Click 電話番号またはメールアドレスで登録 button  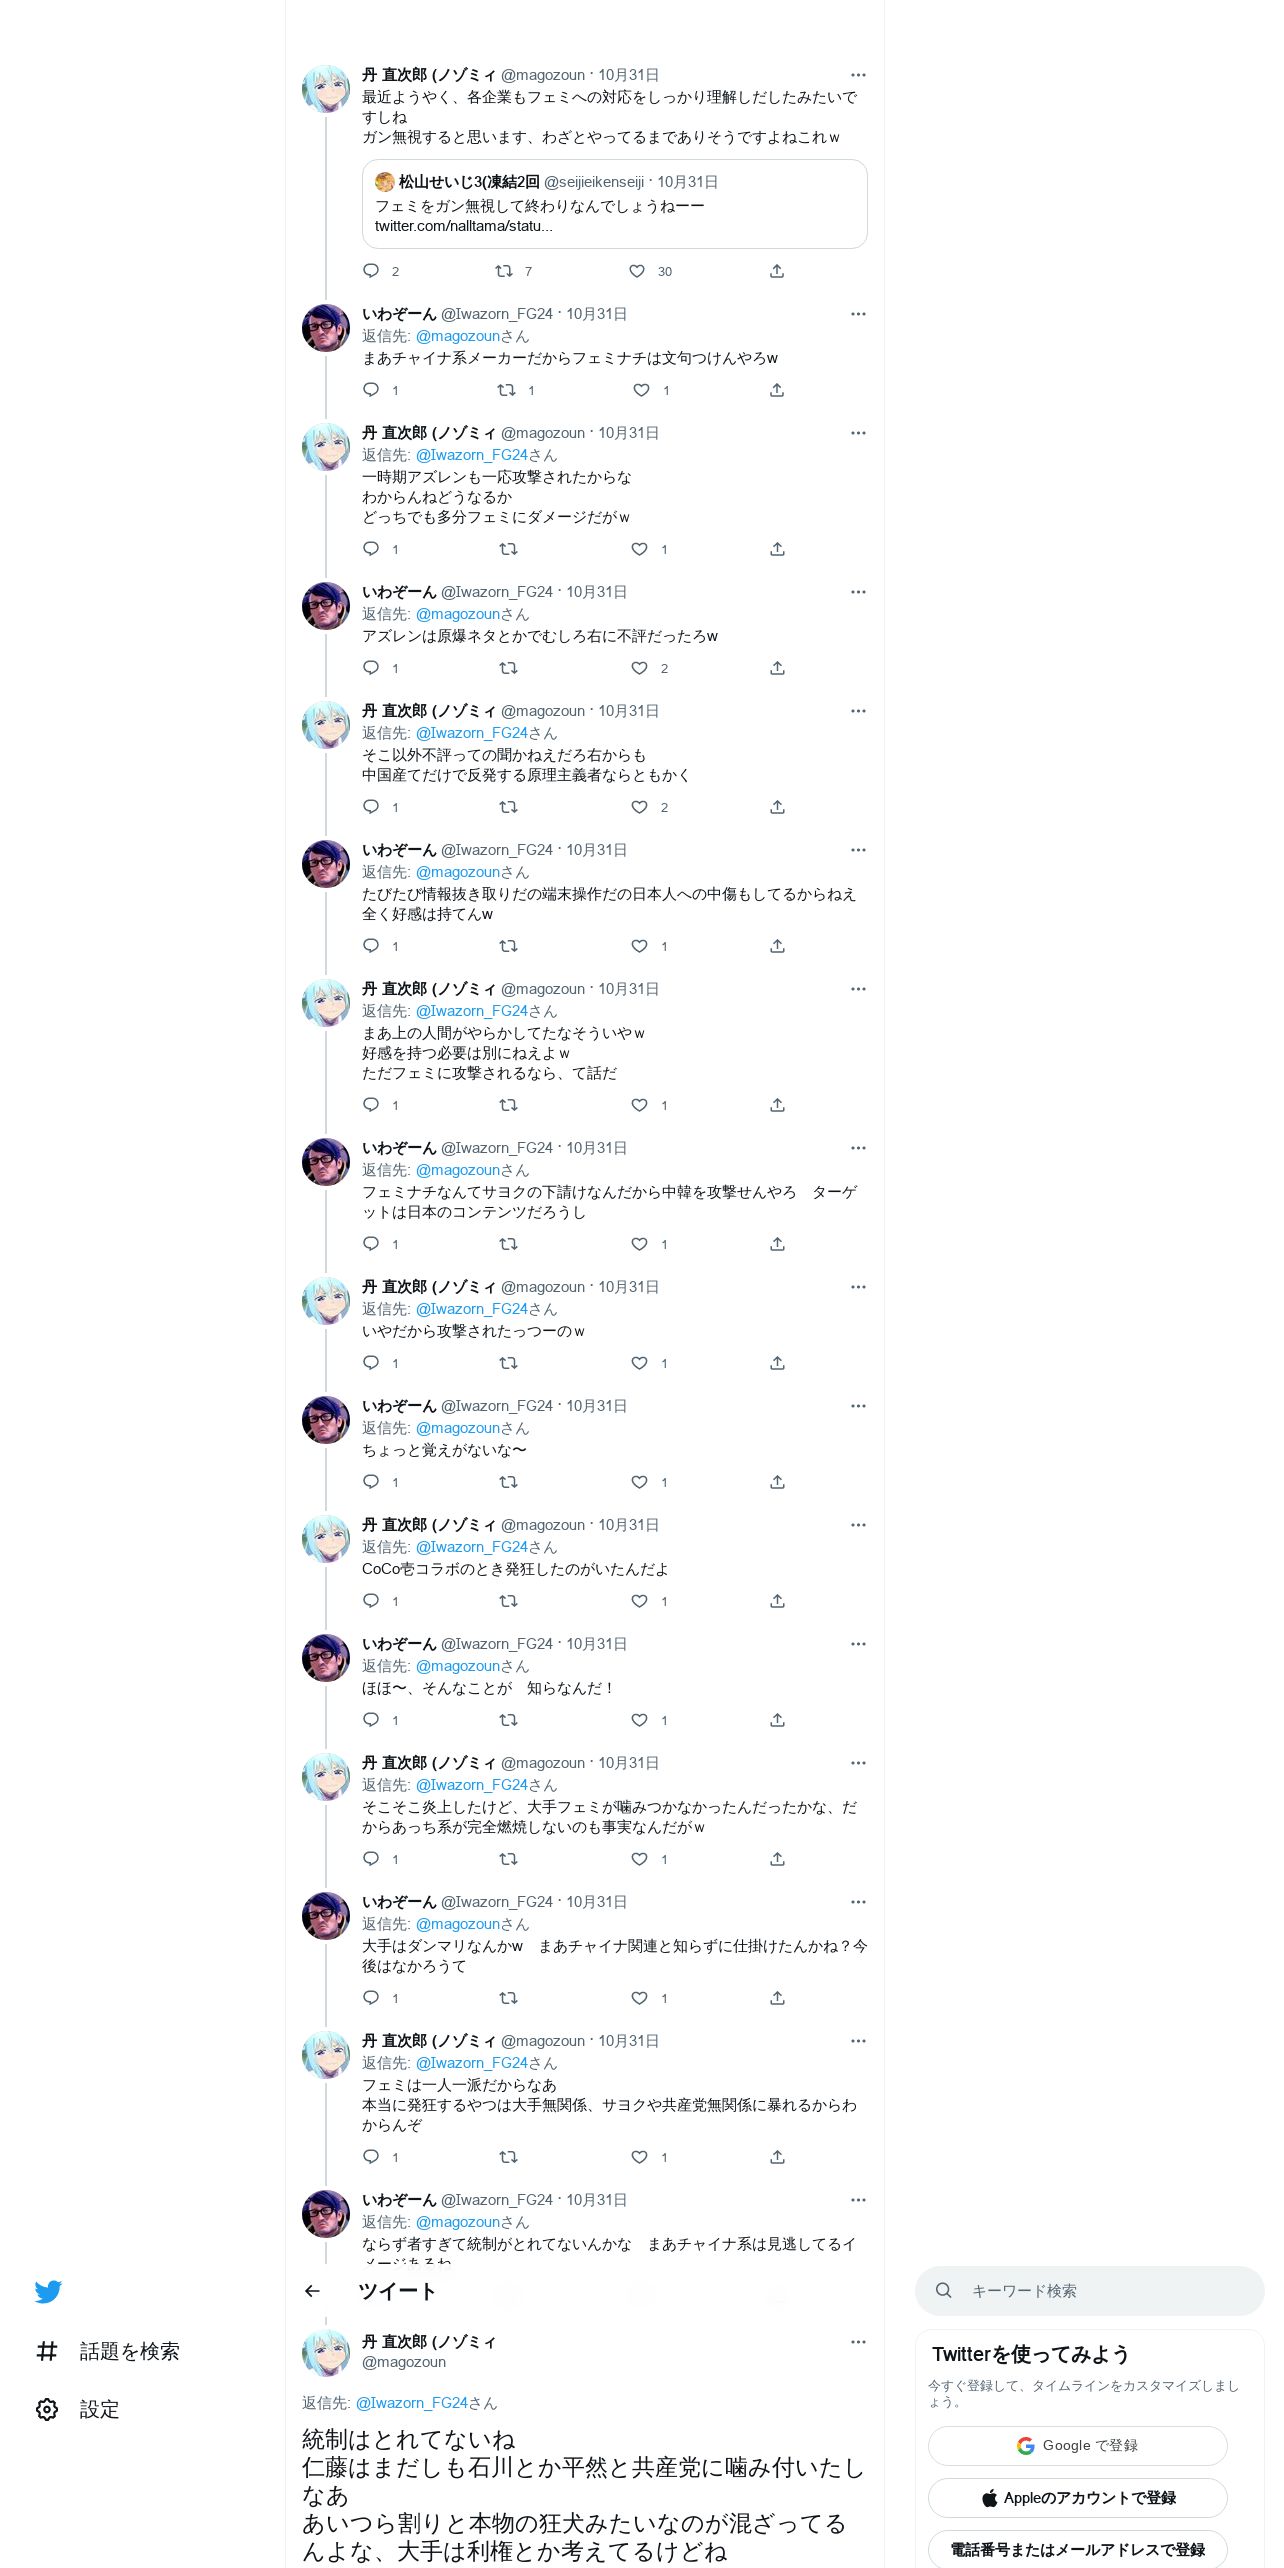coord(1077,2549)
